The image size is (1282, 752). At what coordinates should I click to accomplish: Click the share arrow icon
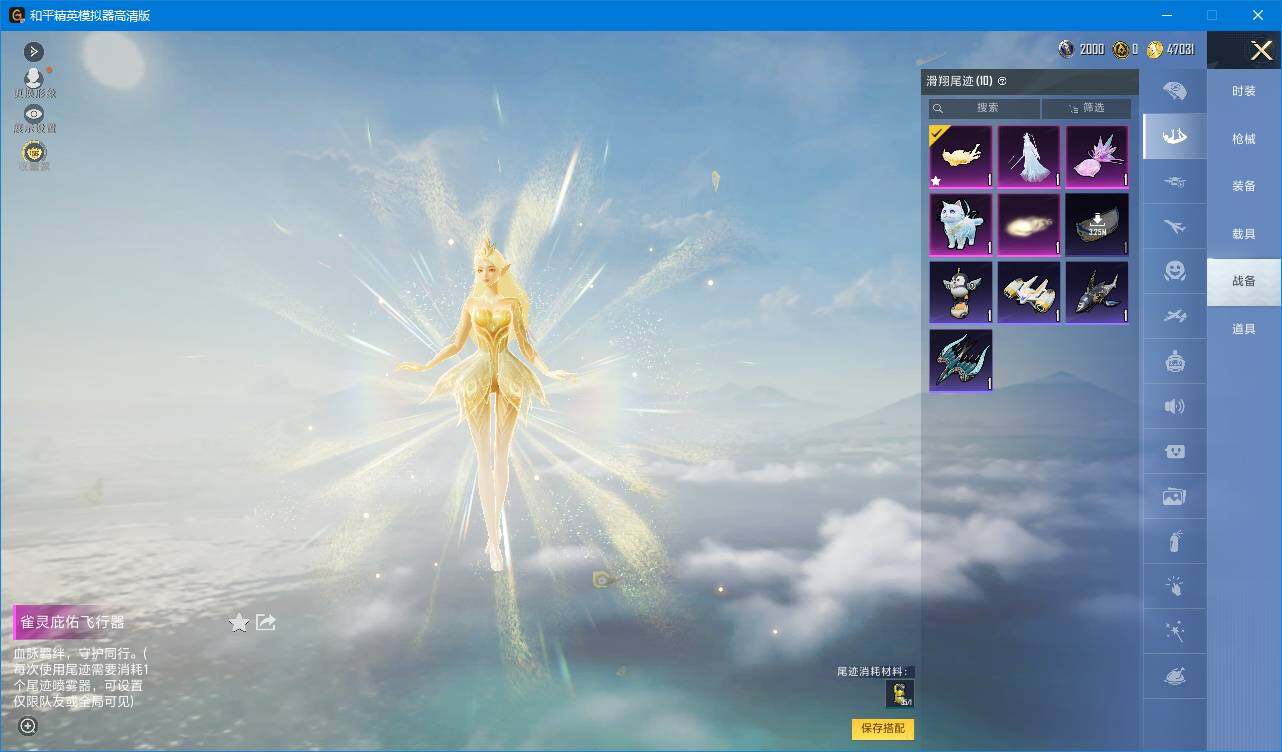(x=266, y=622)
